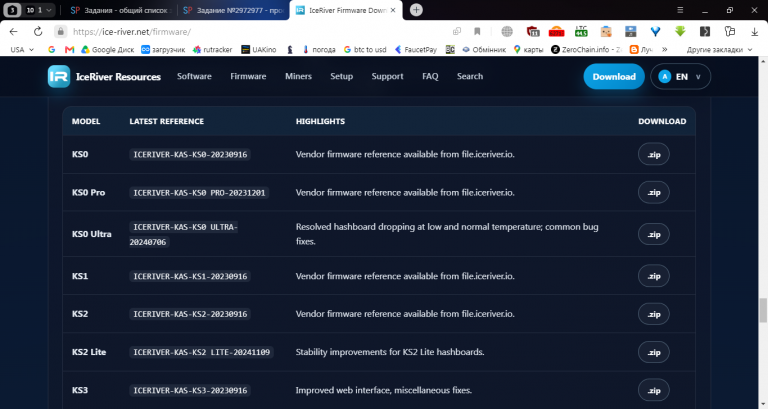Open the Firmware nav menu item
The height and width of the screenshot is (409, 768).
pos(248,76)
